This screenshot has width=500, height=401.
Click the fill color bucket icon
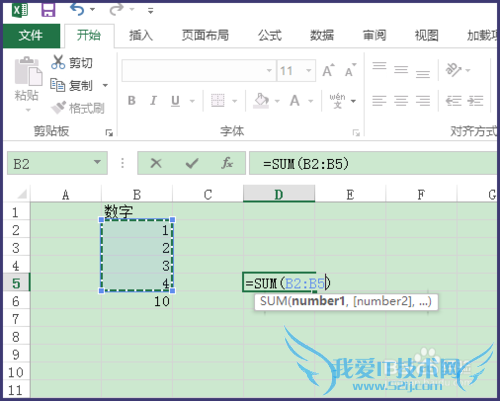pyautogui.click(x=261, y=101)
